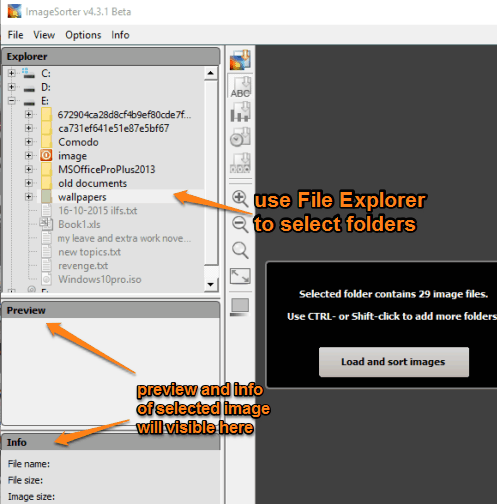Click the Info panel header
This screenshot has width=497, height=504.
click(111, 442)
